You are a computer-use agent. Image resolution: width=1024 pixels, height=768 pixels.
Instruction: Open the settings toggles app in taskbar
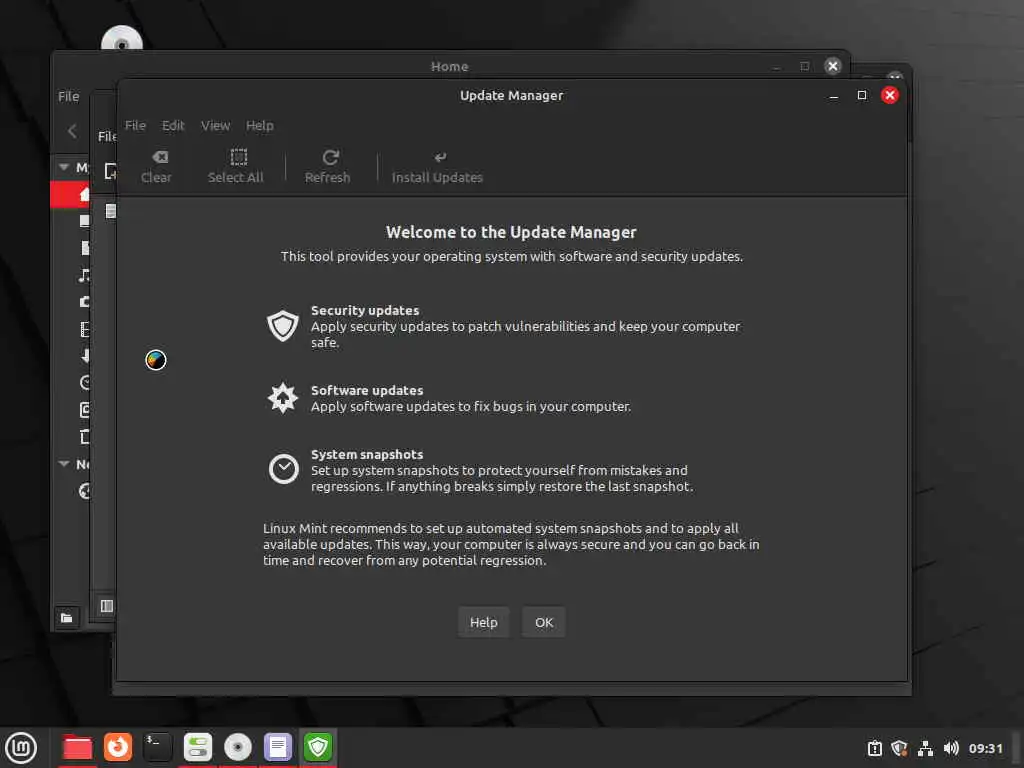(x=198, y=747)
